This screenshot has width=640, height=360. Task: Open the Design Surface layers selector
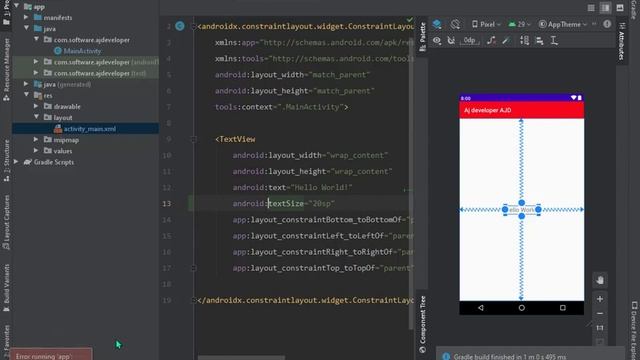pos(437,24)
